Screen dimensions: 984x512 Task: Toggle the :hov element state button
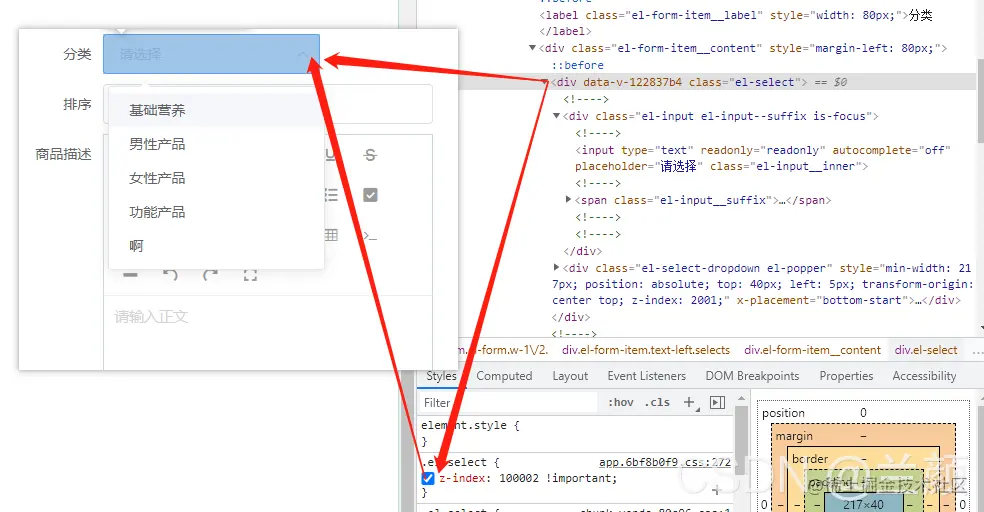click(621, 402)
